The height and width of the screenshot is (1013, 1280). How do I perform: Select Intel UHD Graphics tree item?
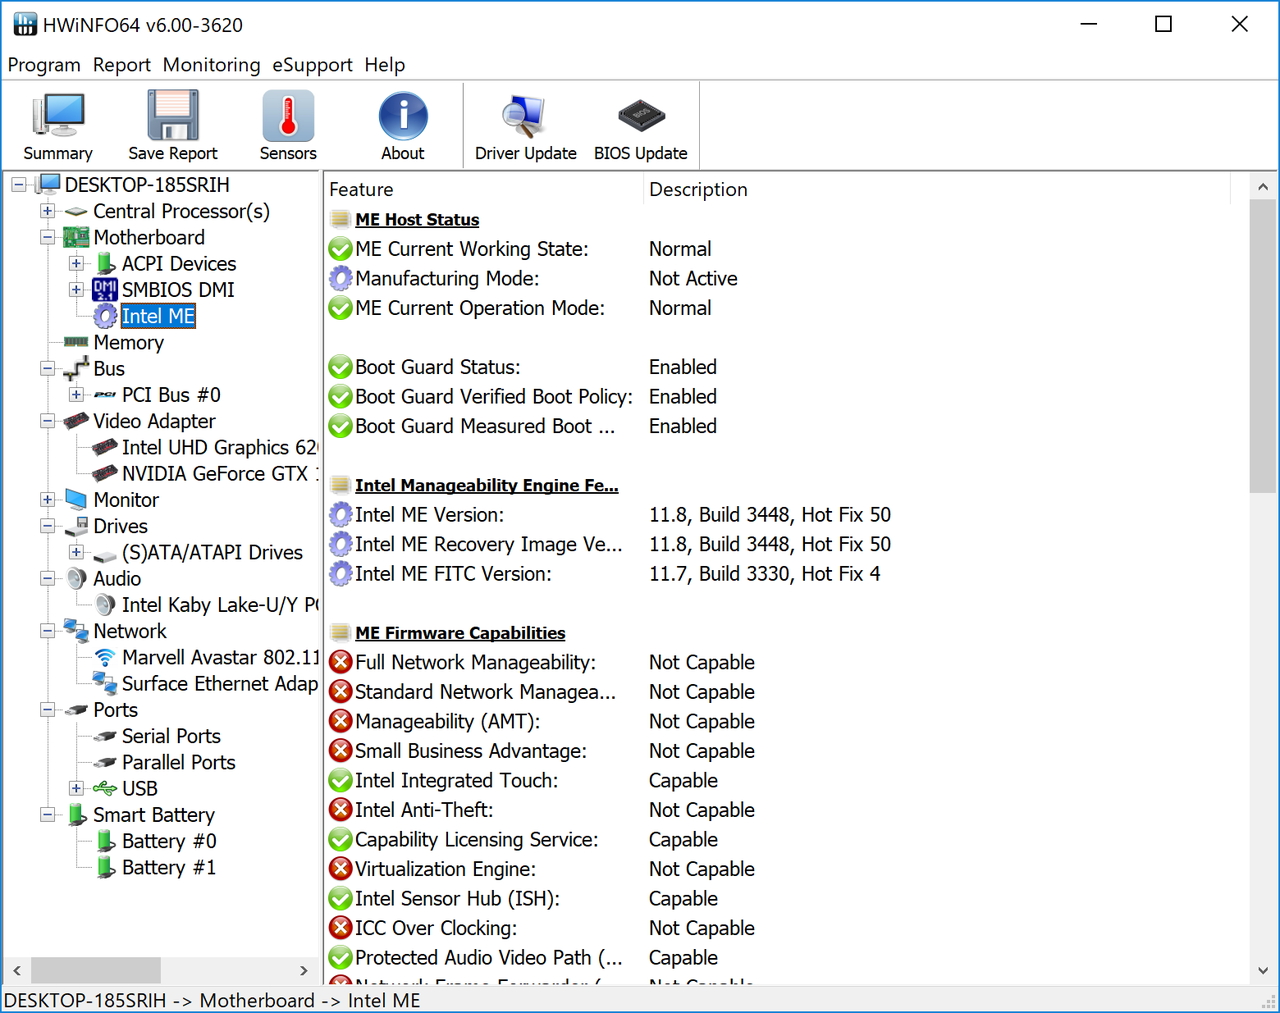tap(220, 448)
